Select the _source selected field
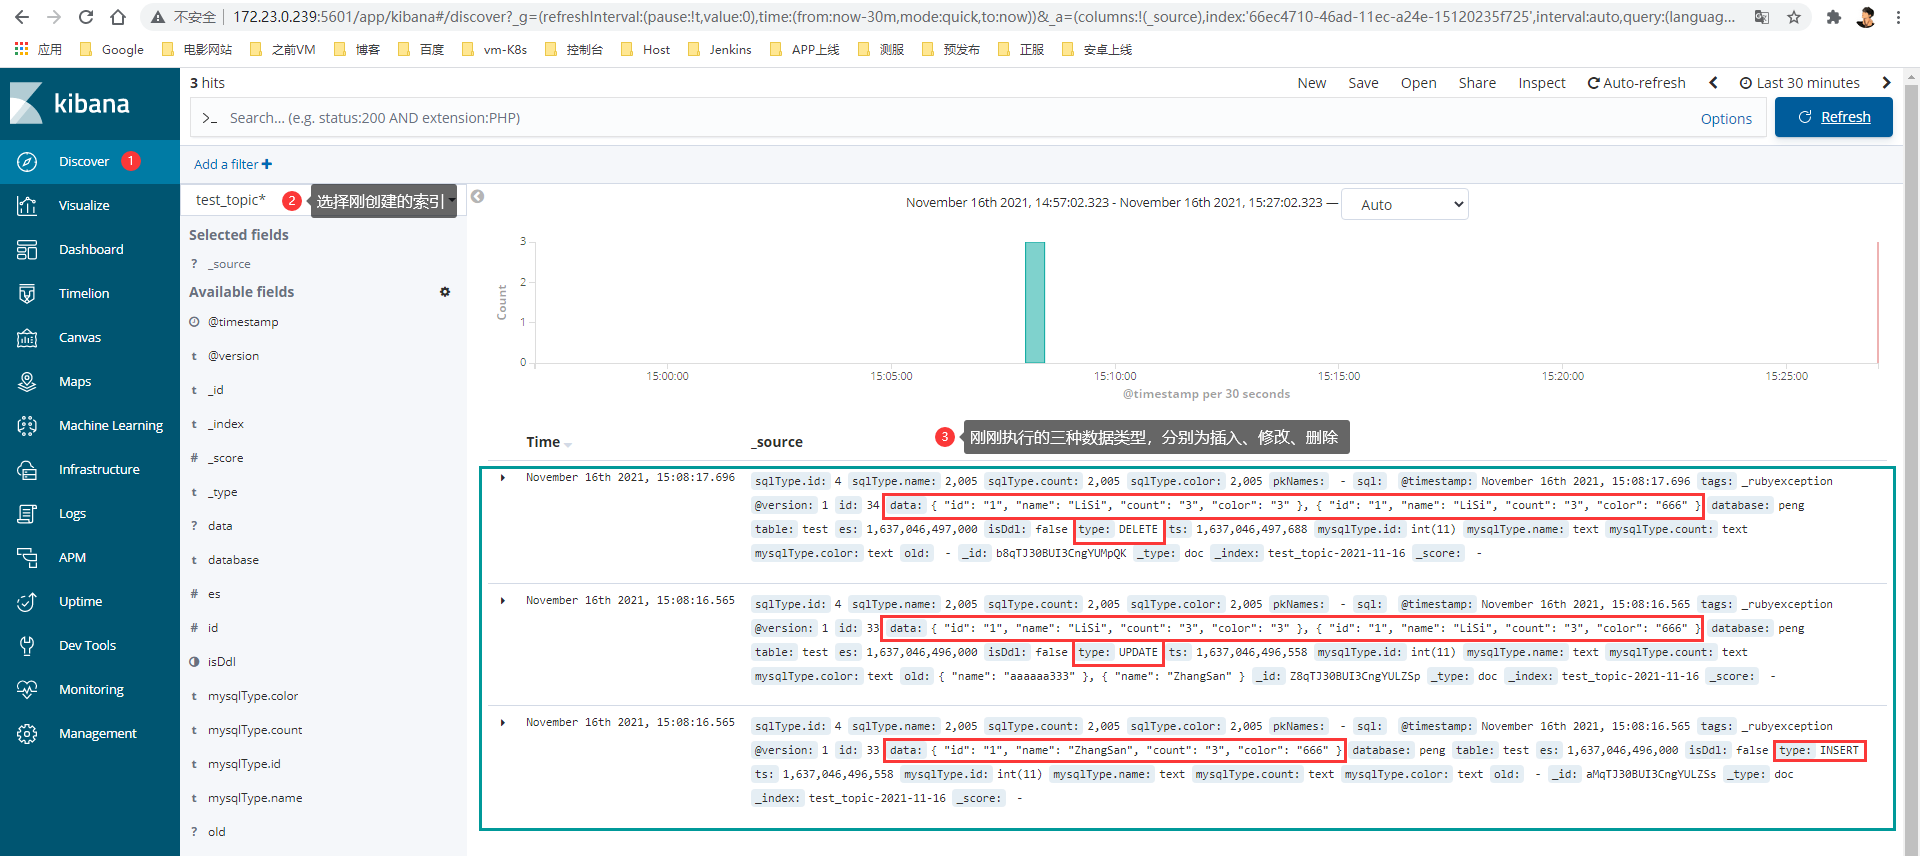This screenshot has width=1920, height=856. [229, 264]
